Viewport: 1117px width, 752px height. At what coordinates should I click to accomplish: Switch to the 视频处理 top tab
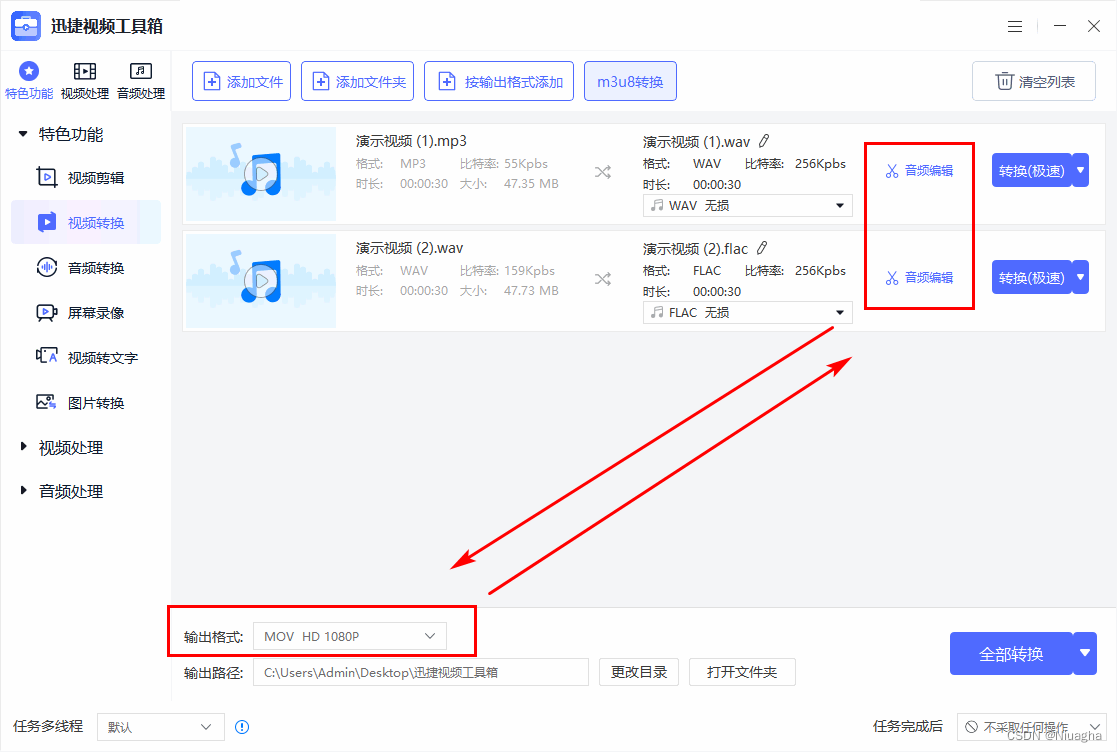tap(85, 80)
